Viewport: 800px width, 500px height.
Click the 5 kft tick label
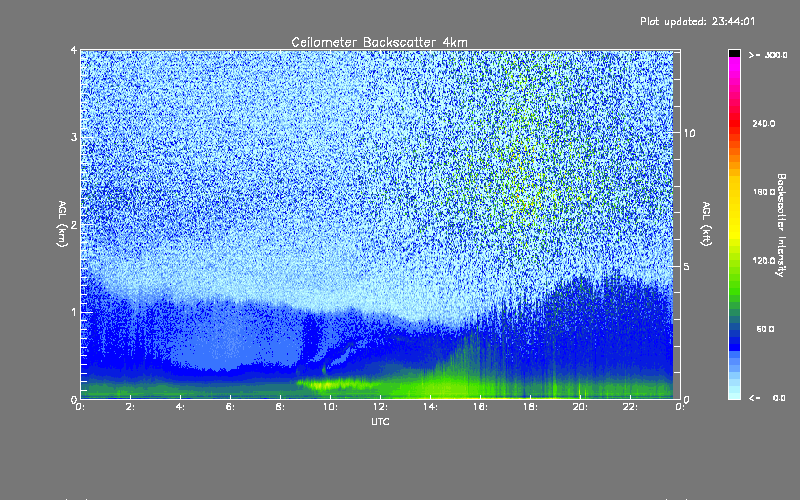click(x=687, y=266)
